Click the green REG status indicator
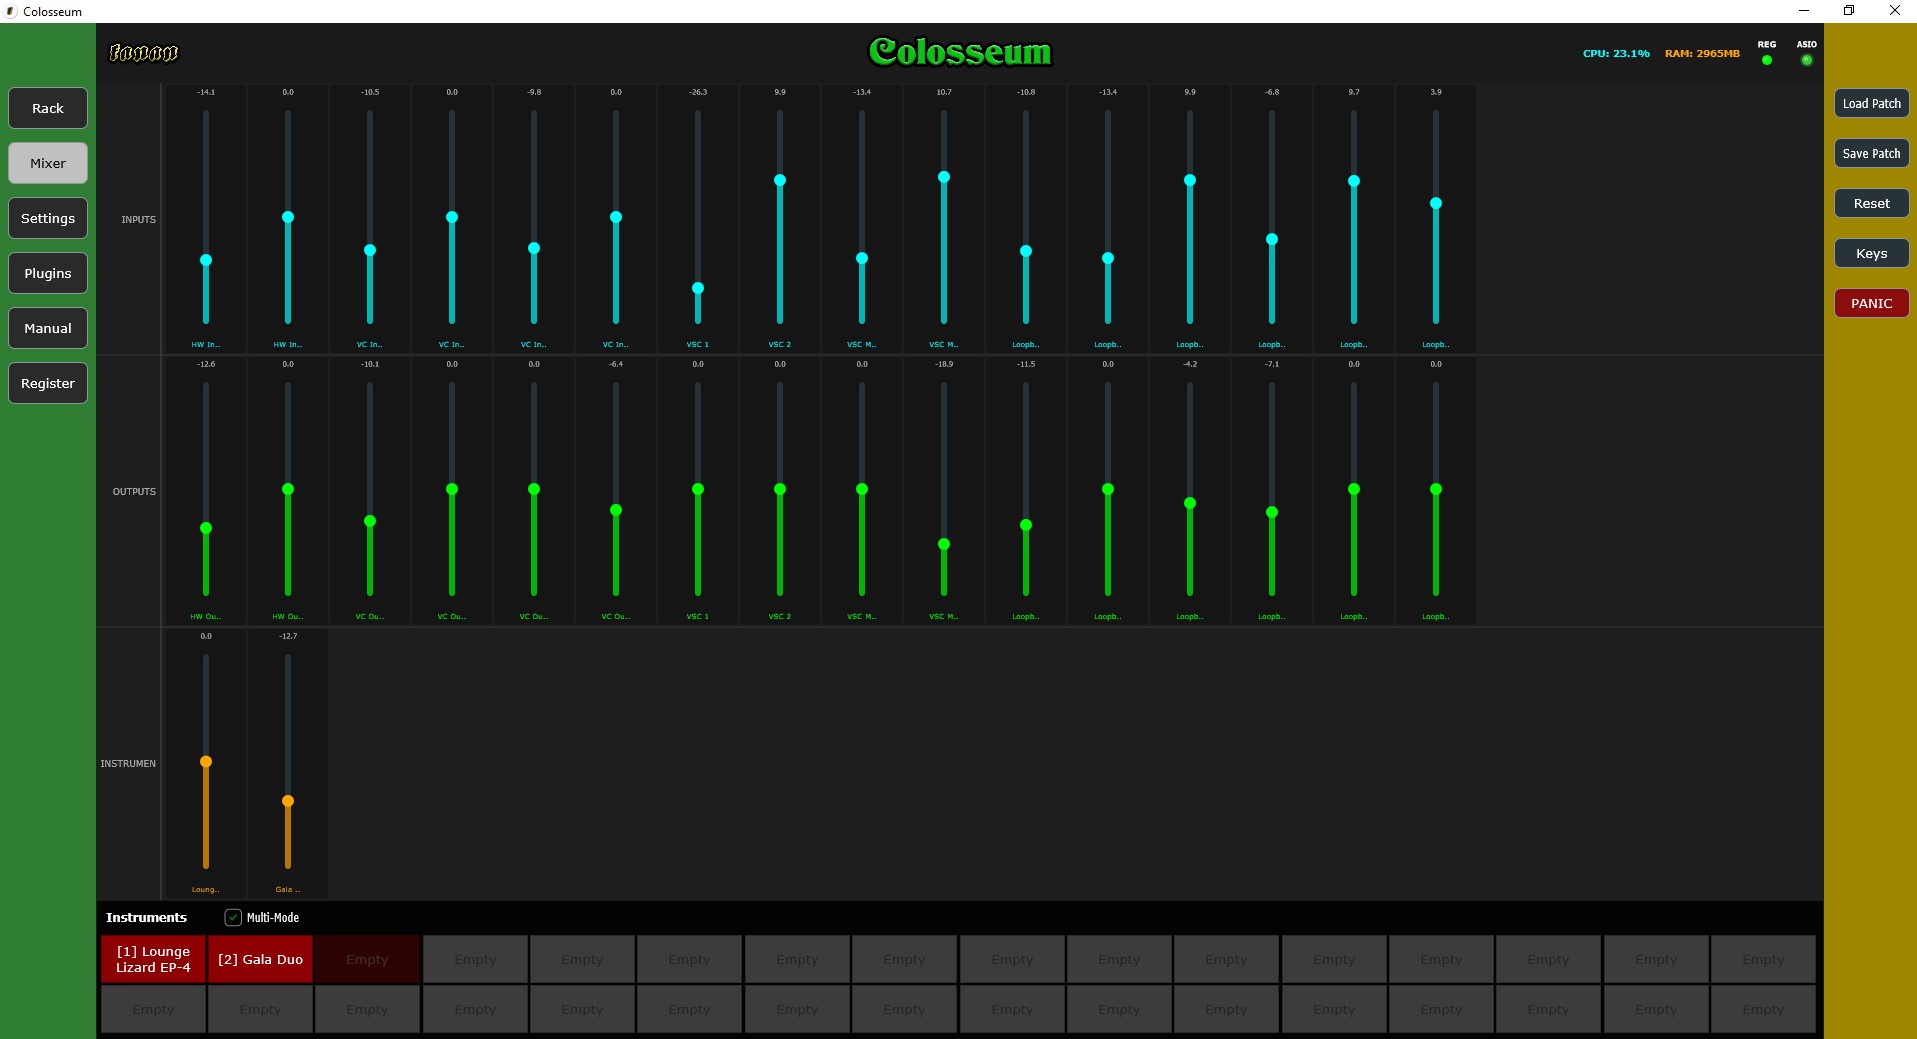This screenshot has height=1039, width=1917. [1767, 60]
